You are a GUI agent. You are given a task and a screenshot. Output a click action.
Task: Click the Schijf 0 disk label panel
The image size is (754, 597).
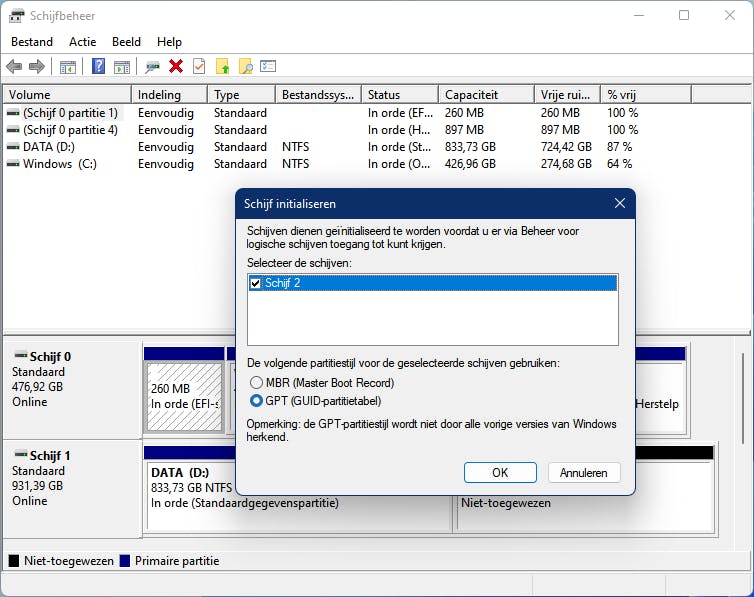pos(72,390)
